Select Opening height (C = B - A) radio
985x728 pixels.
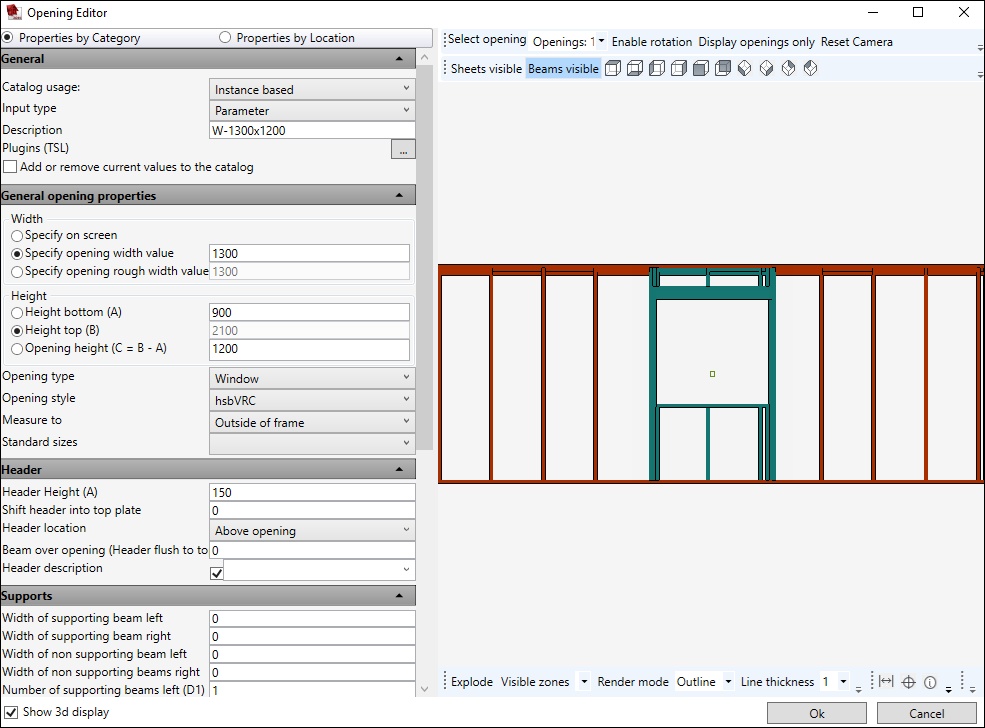tap(17, 349)
